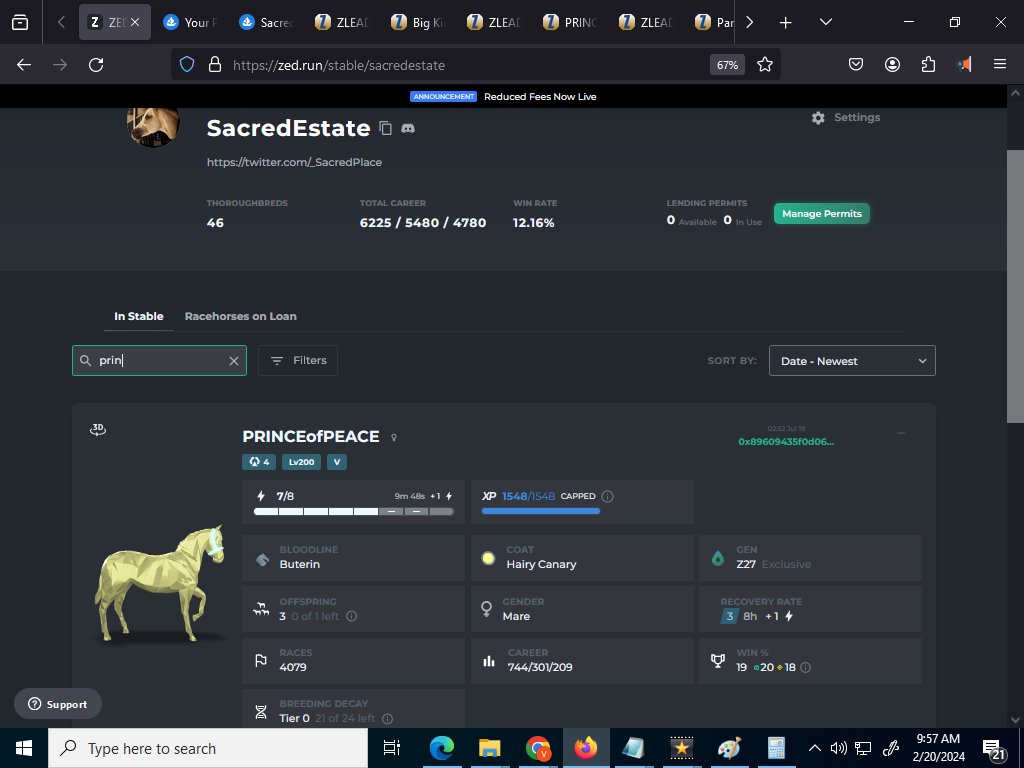1024x768 pixels.
Task: Open a new browser tab
Action: pyautogui.click(x=786, y=23)
